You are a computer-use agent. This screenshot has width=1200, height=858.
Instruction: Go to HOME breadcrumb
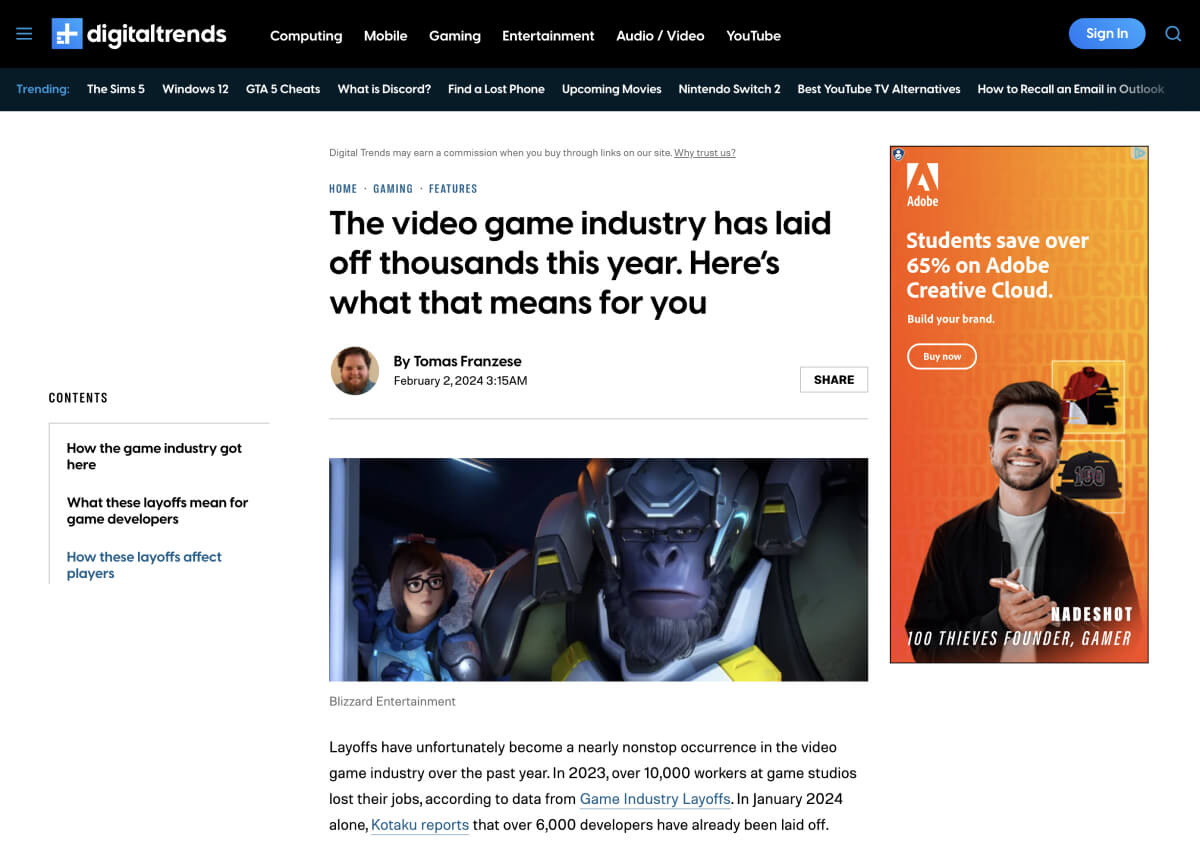pos(343,189)
